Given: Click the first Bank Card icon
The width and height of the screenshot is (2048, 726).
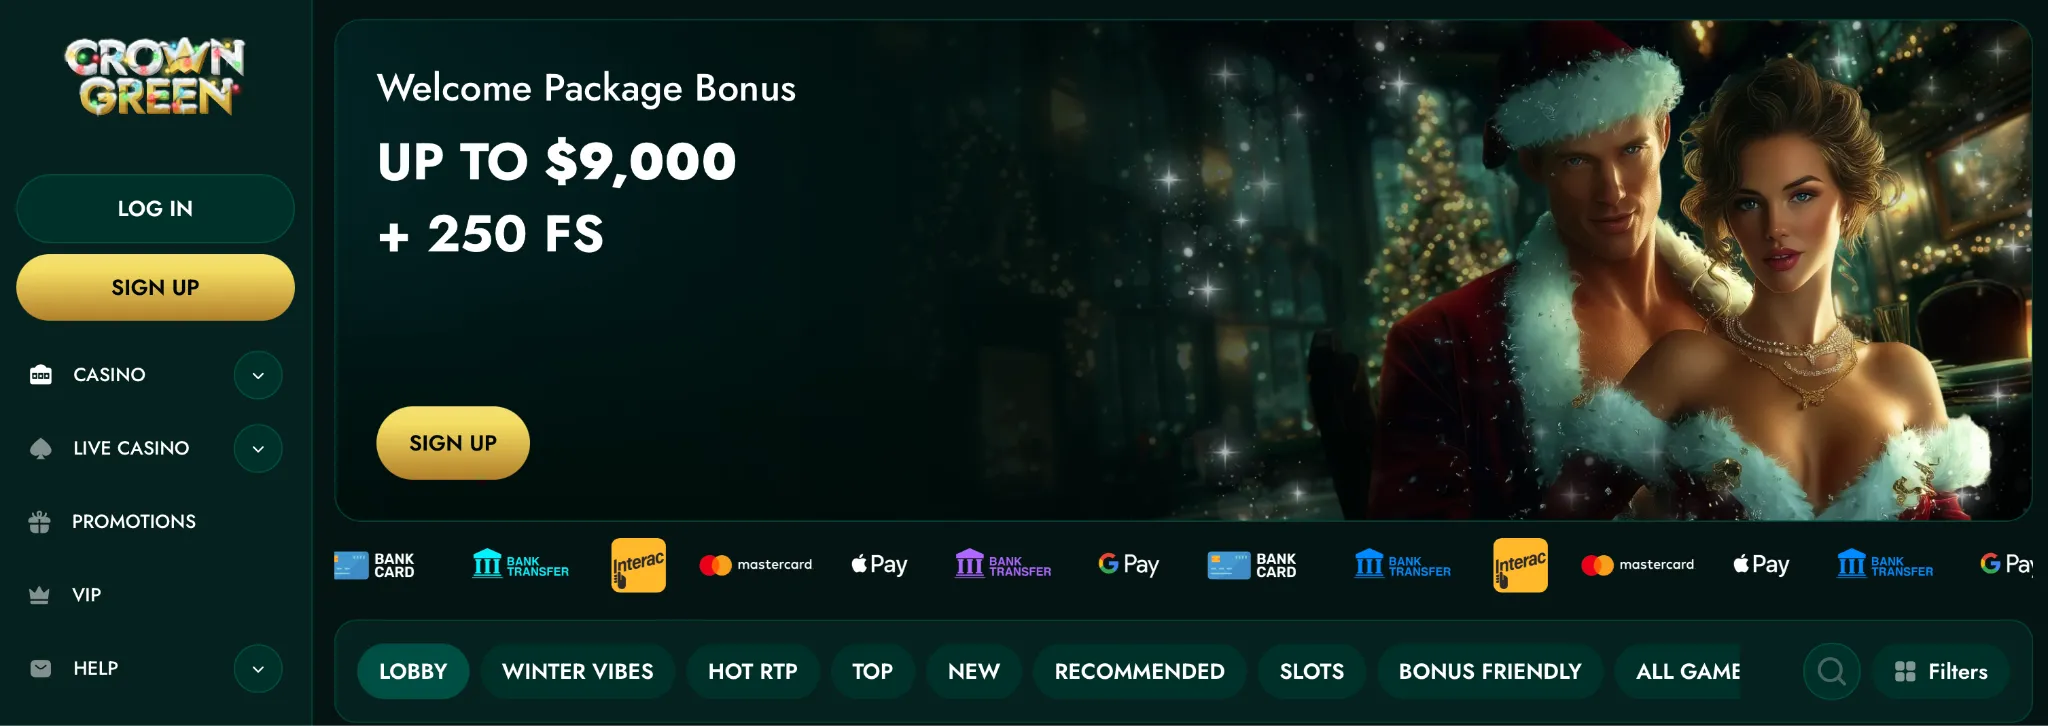Looking at the screenshot, I should (x=374, y=565).
